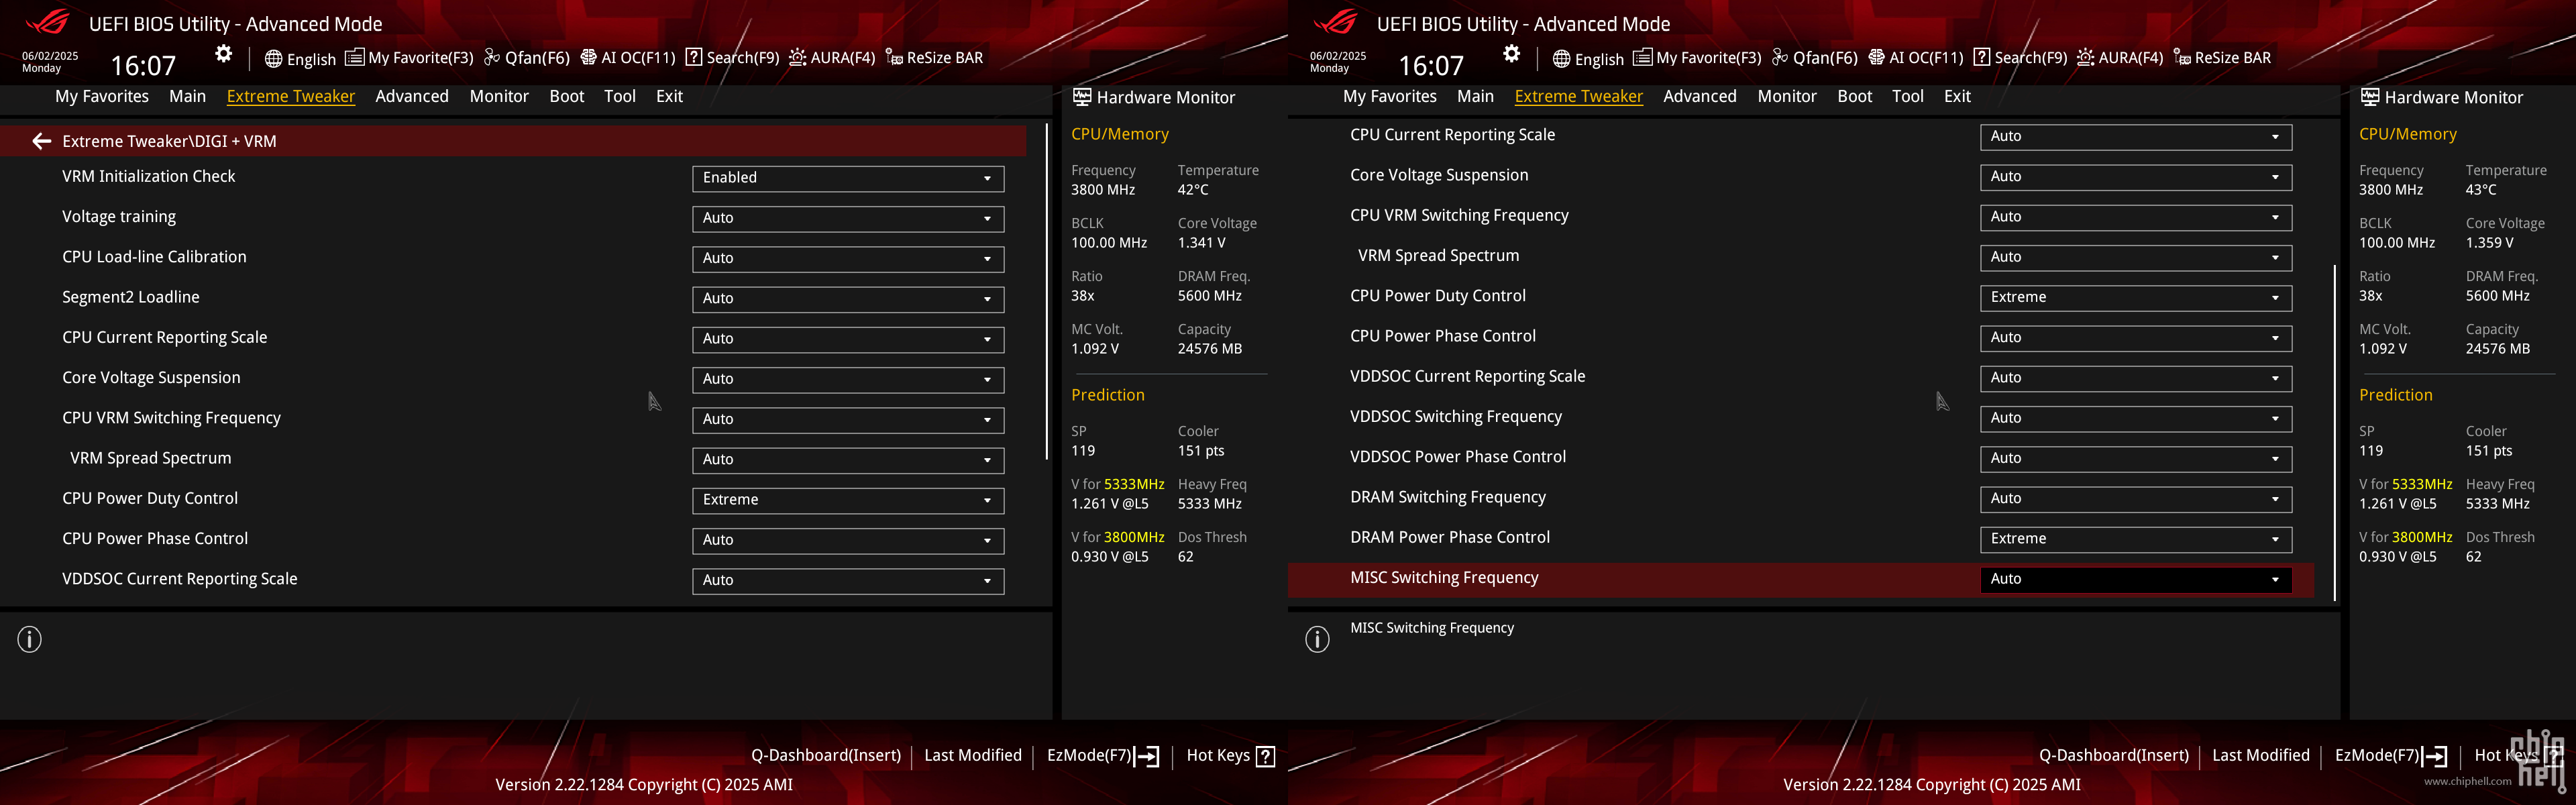This screenshot has height=805, width=2576.
Task: Open My Favorite(F3) in left window
Action: point(409,58)
